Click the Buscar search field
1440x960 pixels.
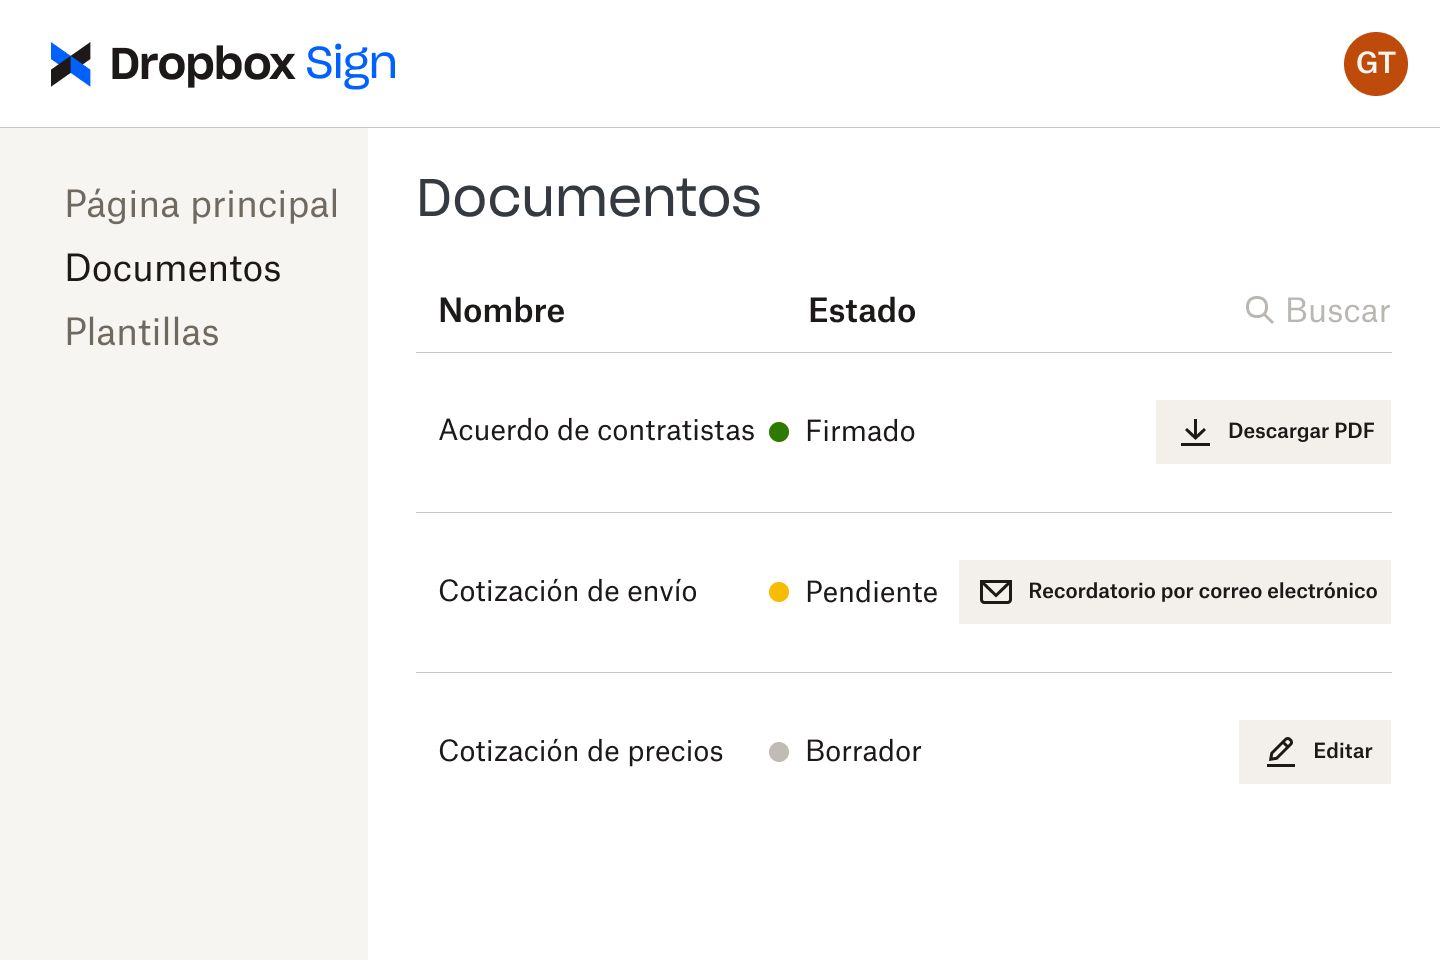pos(1338,311)
